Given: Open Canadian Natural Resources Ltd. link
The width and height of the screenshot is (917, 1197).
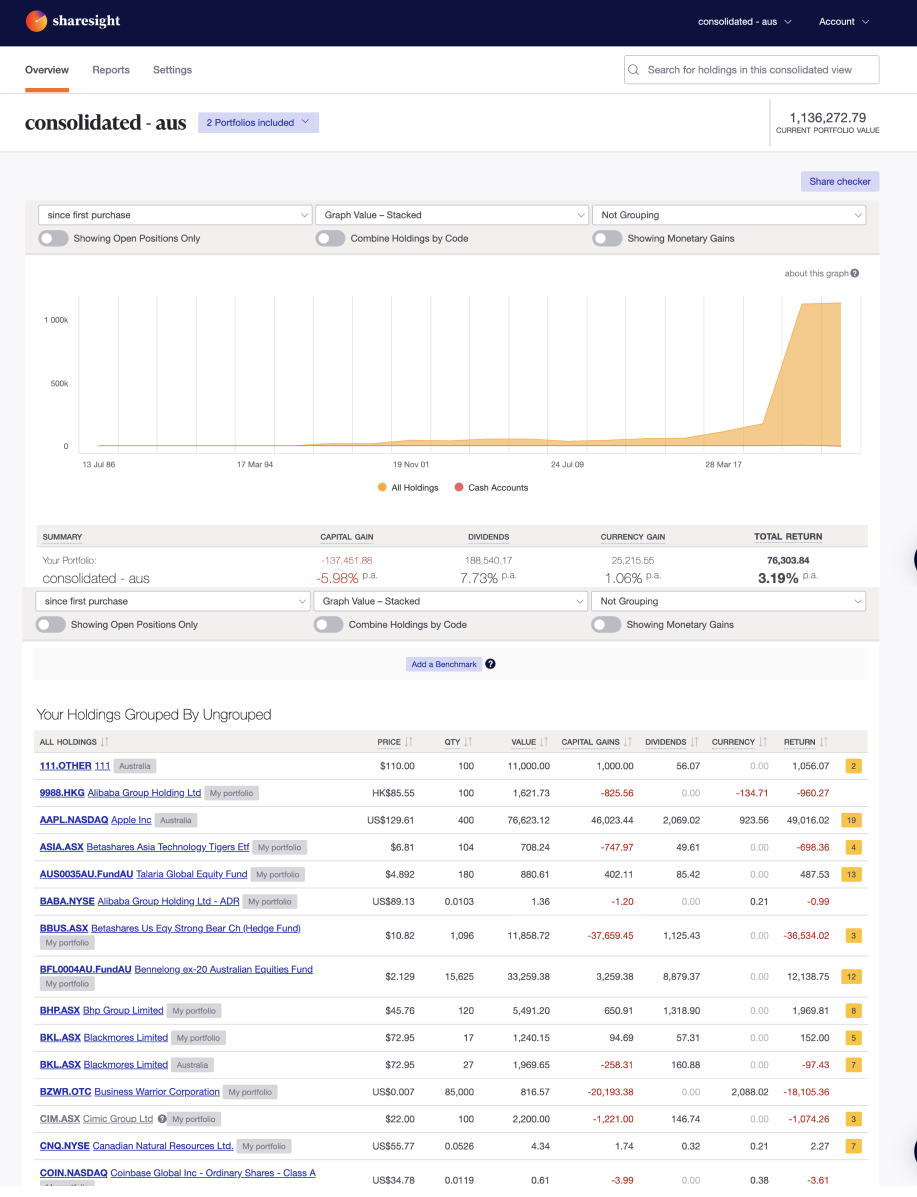Looking at the screenshot, I should click(x=163, y=1147).
